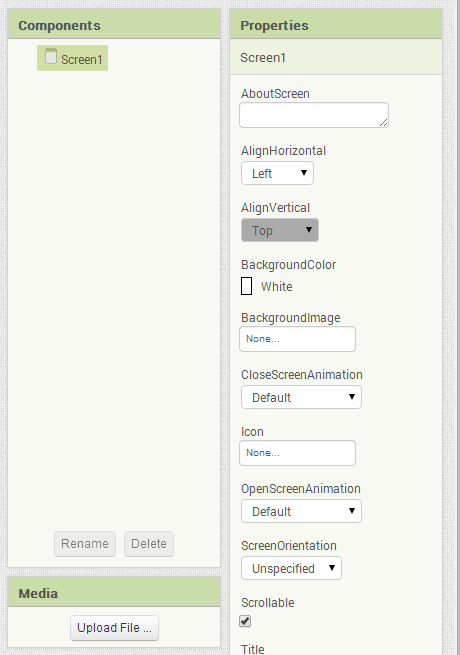
Task: Open the BackgroundImage None field
Action: tap(297, 339)
